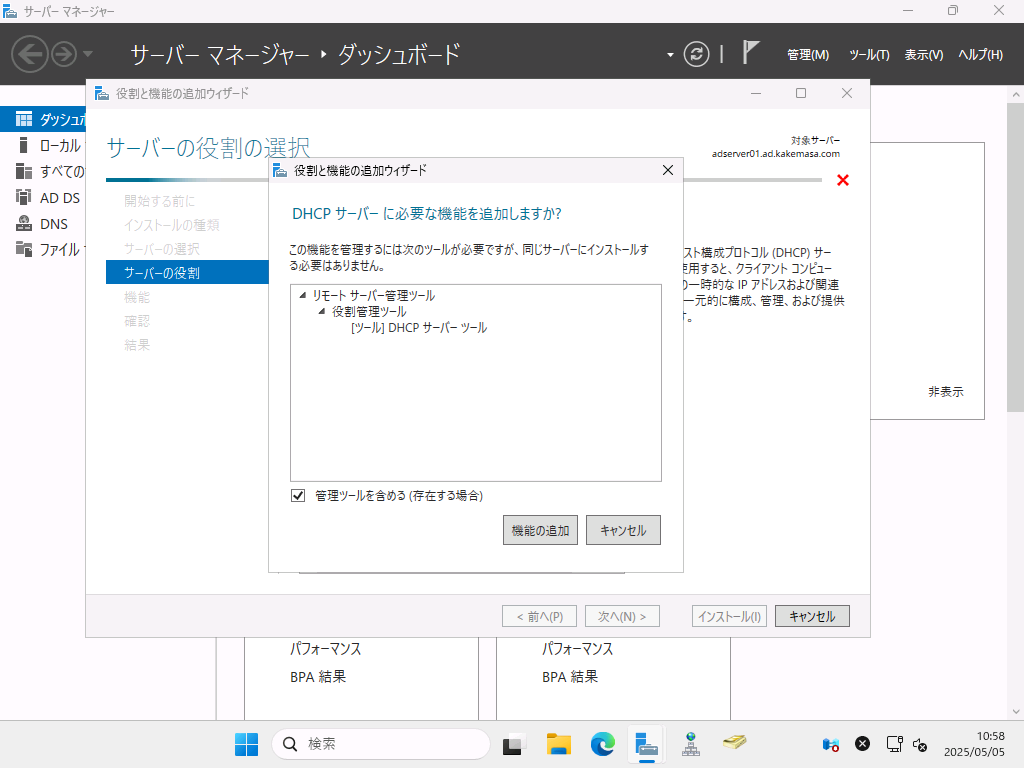Click the right パフォーマンス link on dashboard
This screenshot has width=1024, height=768.
coord(577,648)
